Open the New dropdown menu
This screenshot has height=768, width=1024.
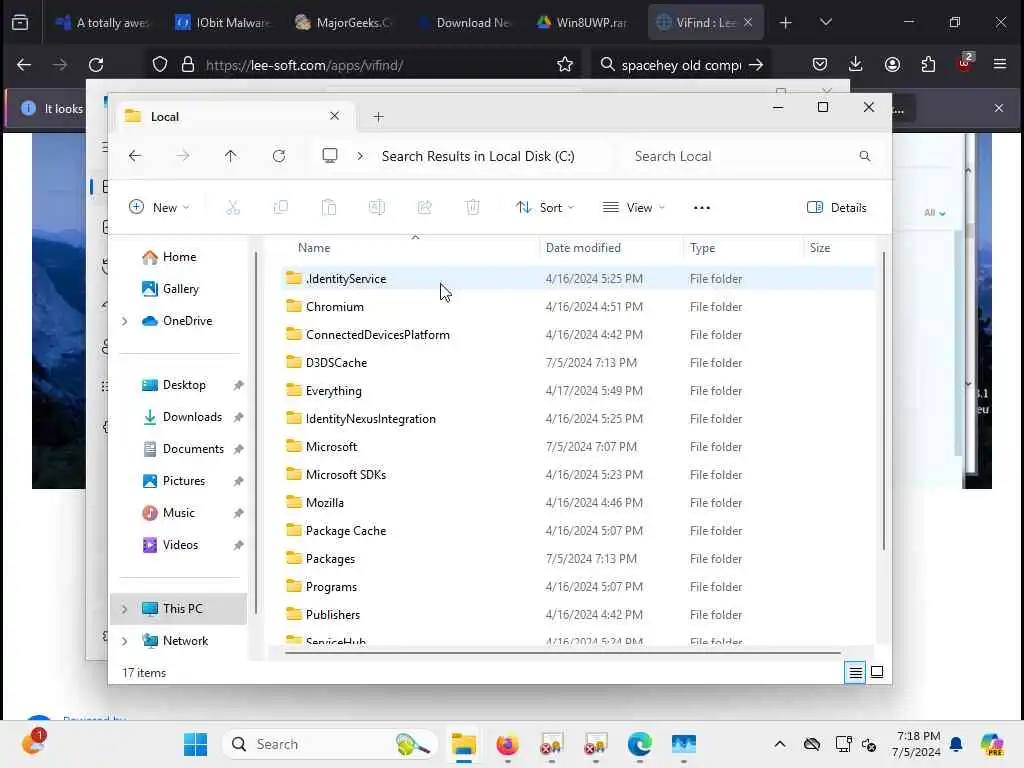click(159, 208)
